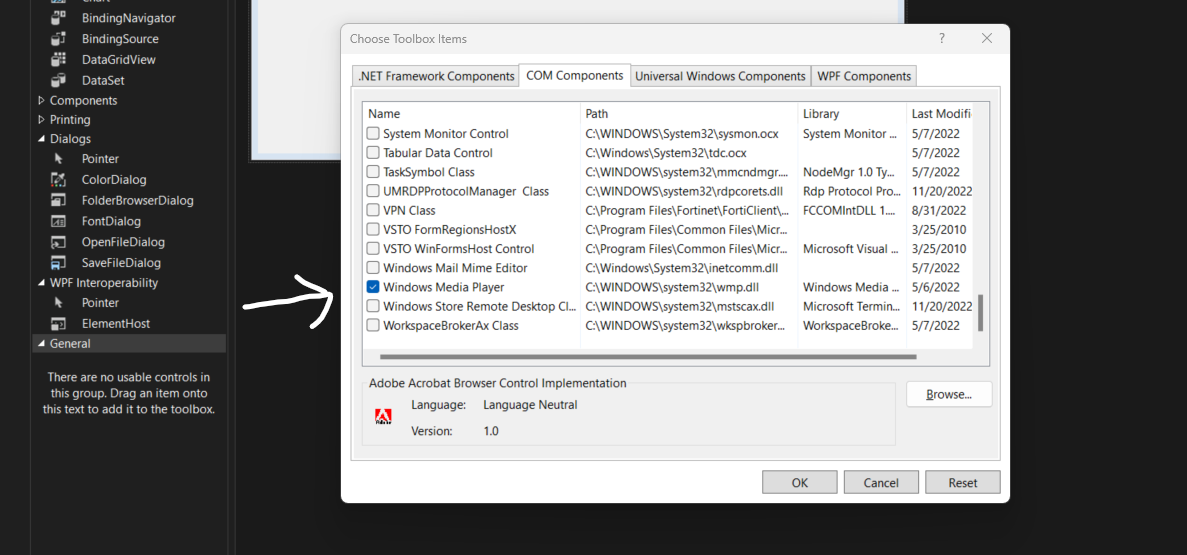Select the ColorDialog toolbox icon

[x=58, y=179]
